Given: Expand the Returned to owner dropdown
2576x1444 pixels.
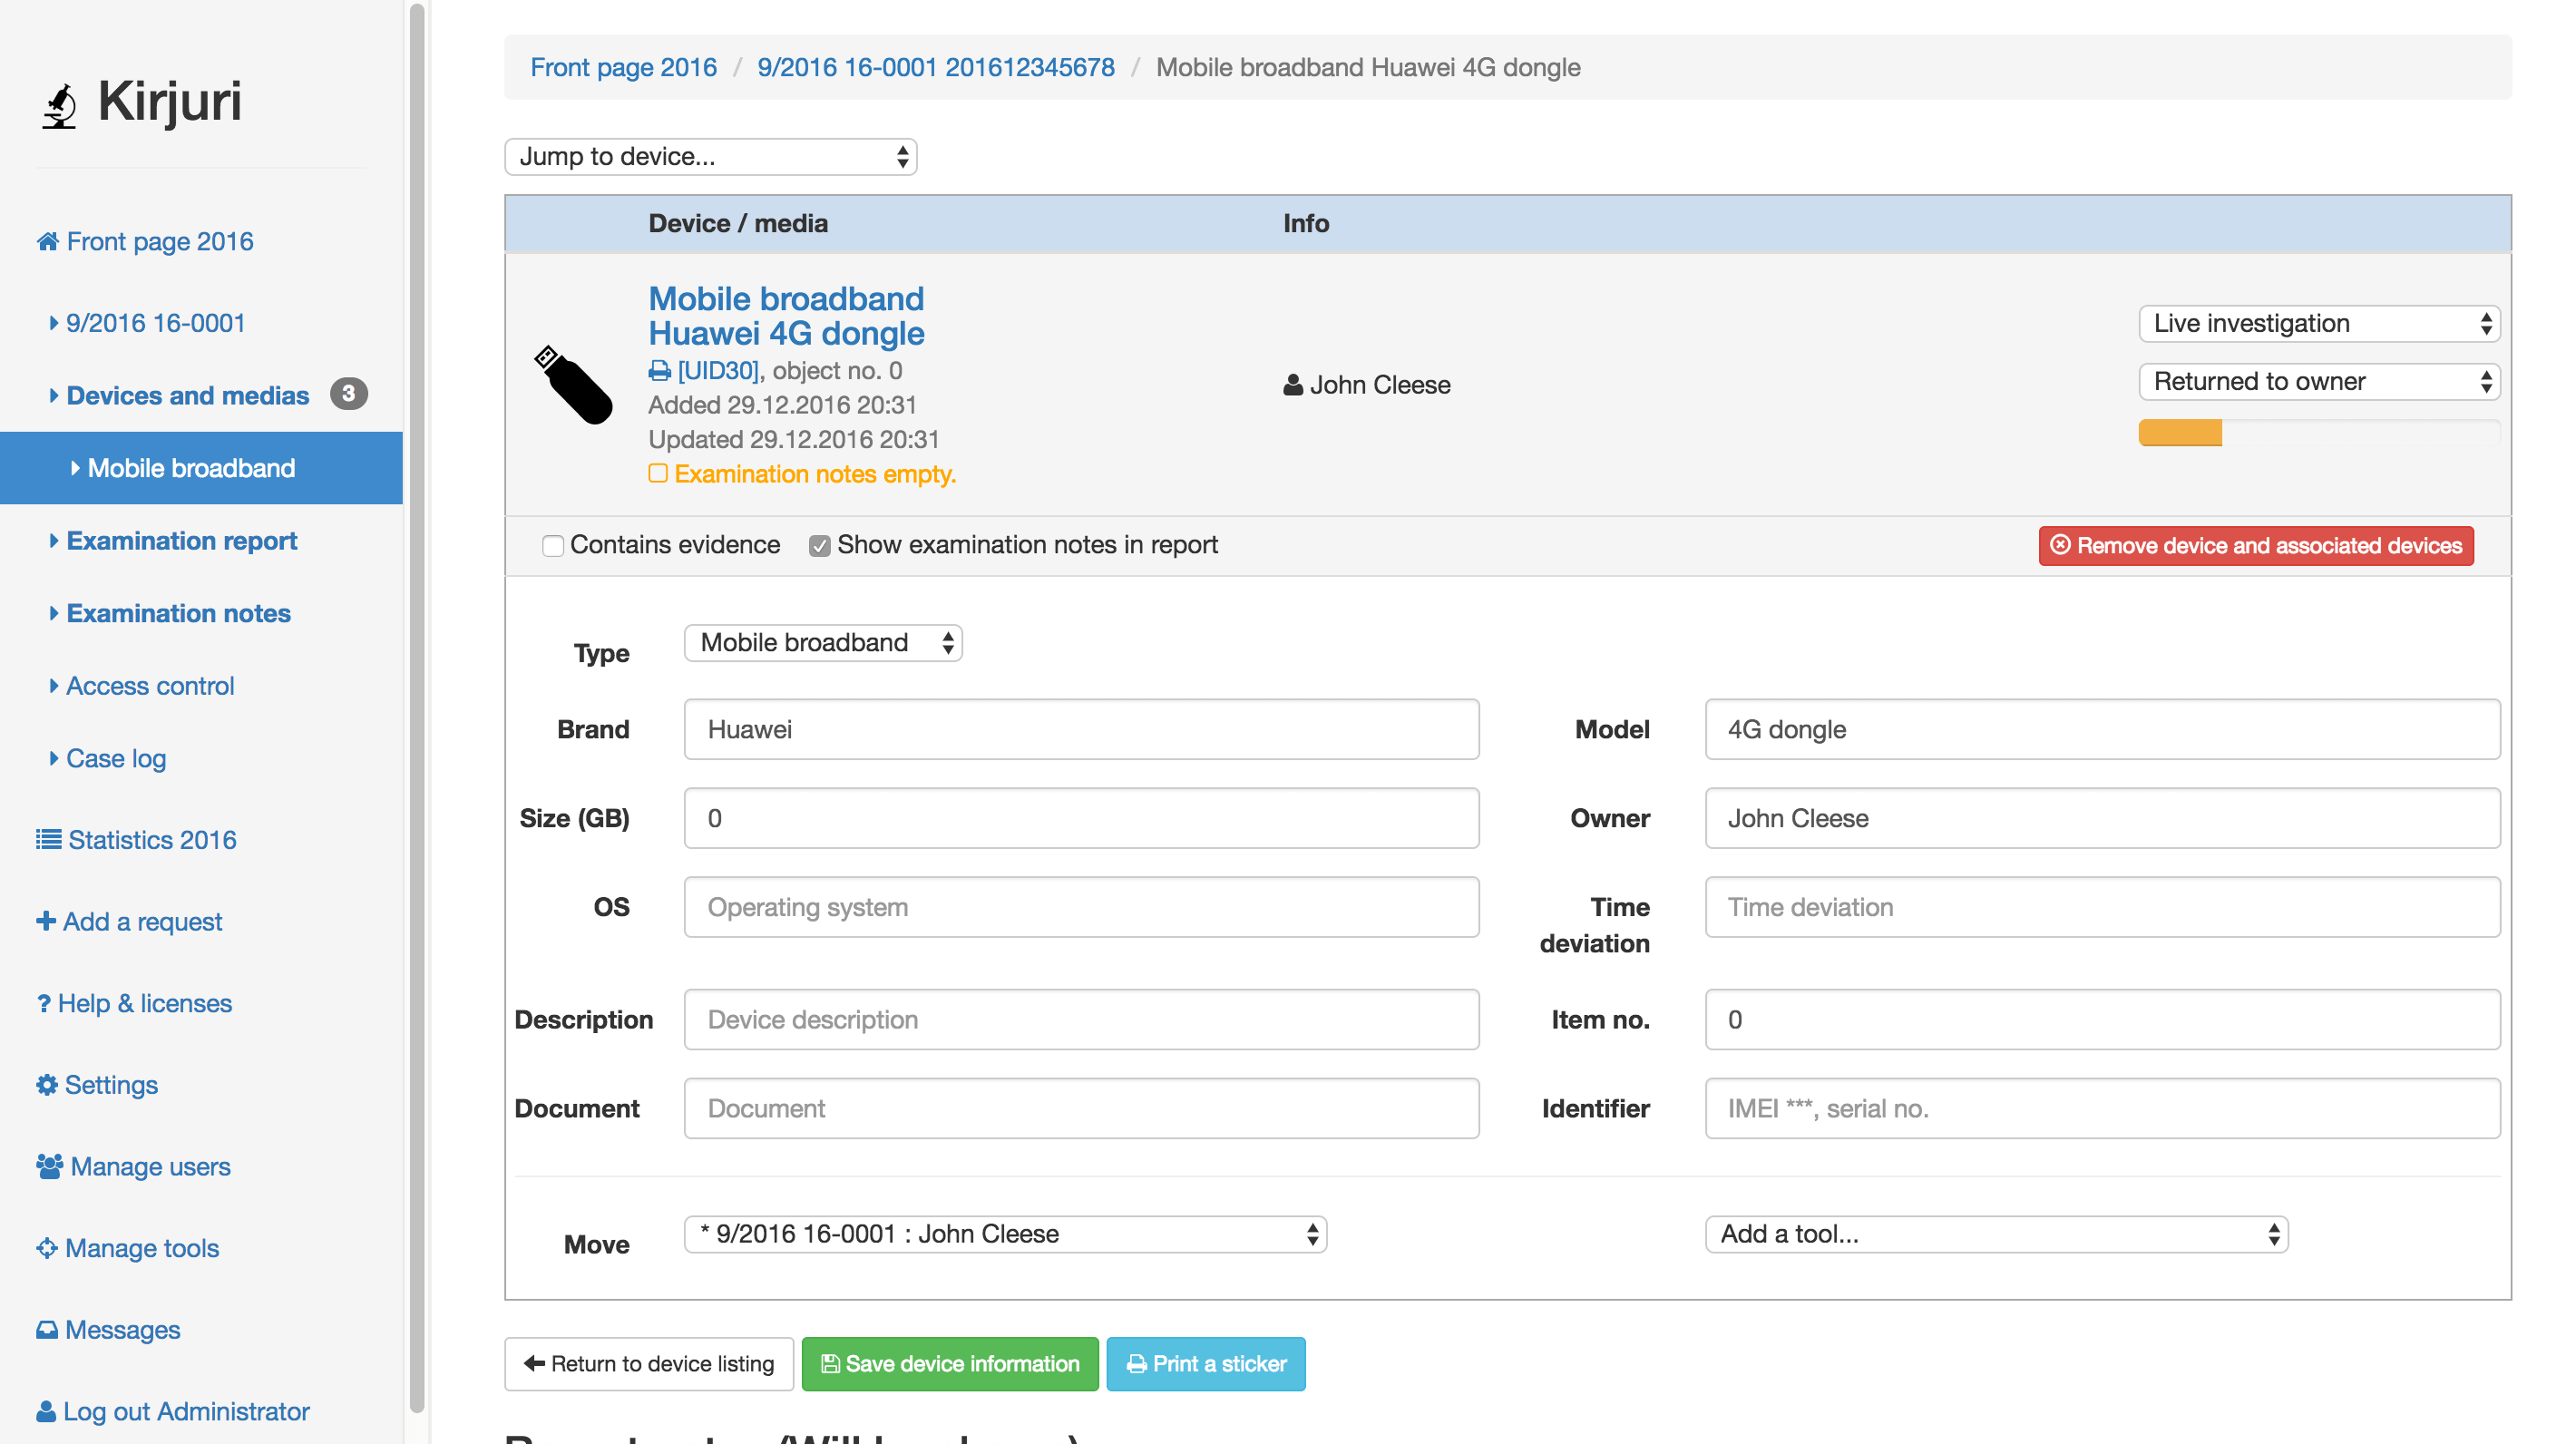Looking at the screenshot, I should click(x=2318, y=381).
